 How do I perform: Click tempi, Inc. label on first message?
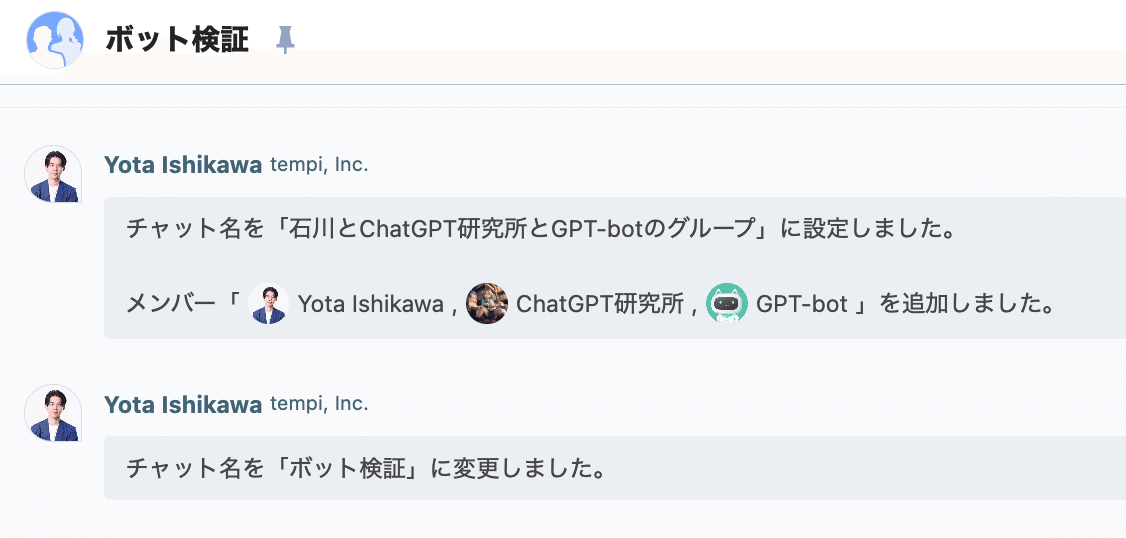[x=319, y=165]
